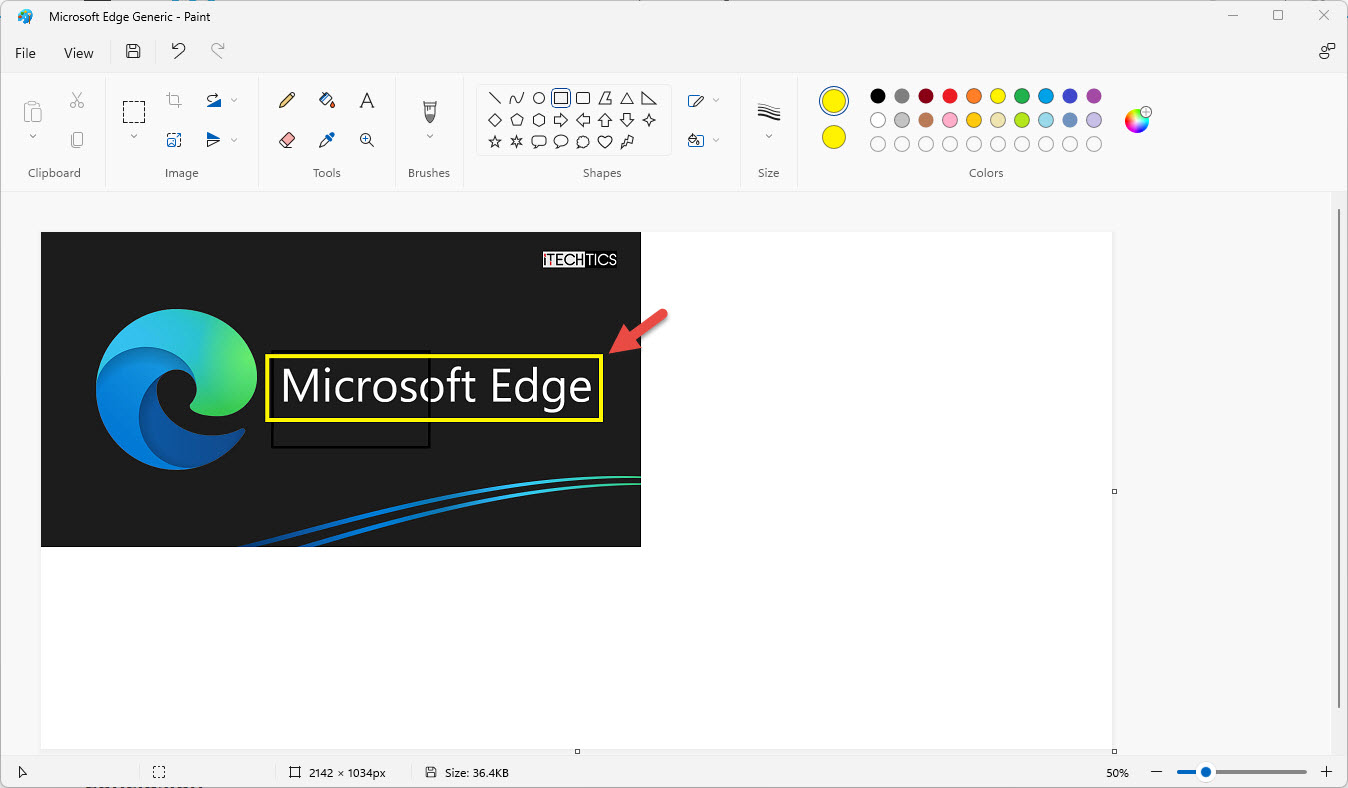Select the Color 2 secondary swatch
The width and height of the screenshot is (1348, 788).
coord(834,137)
